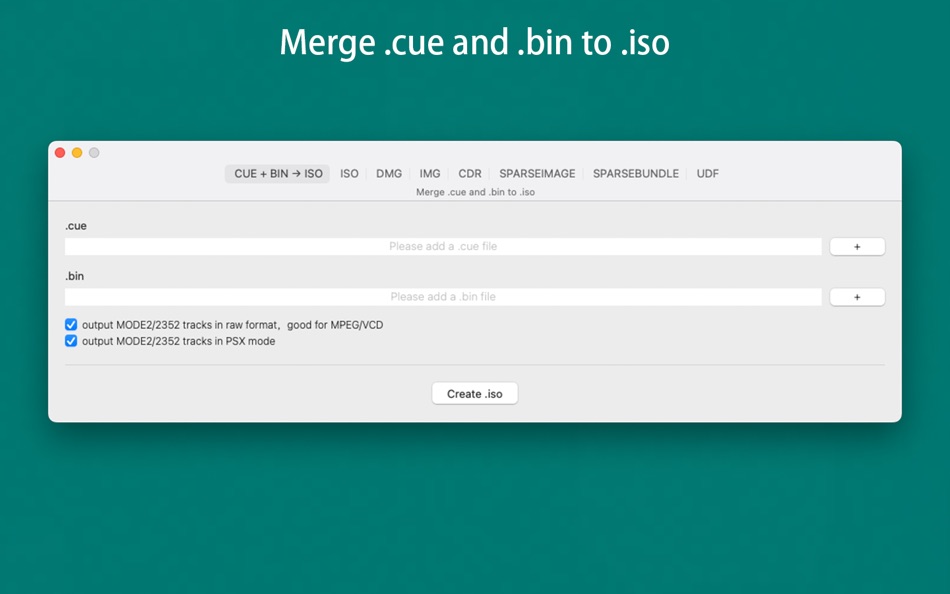Choose the CDR tab
Viewport: 950px width, 594px height.
tap(470, 174)
